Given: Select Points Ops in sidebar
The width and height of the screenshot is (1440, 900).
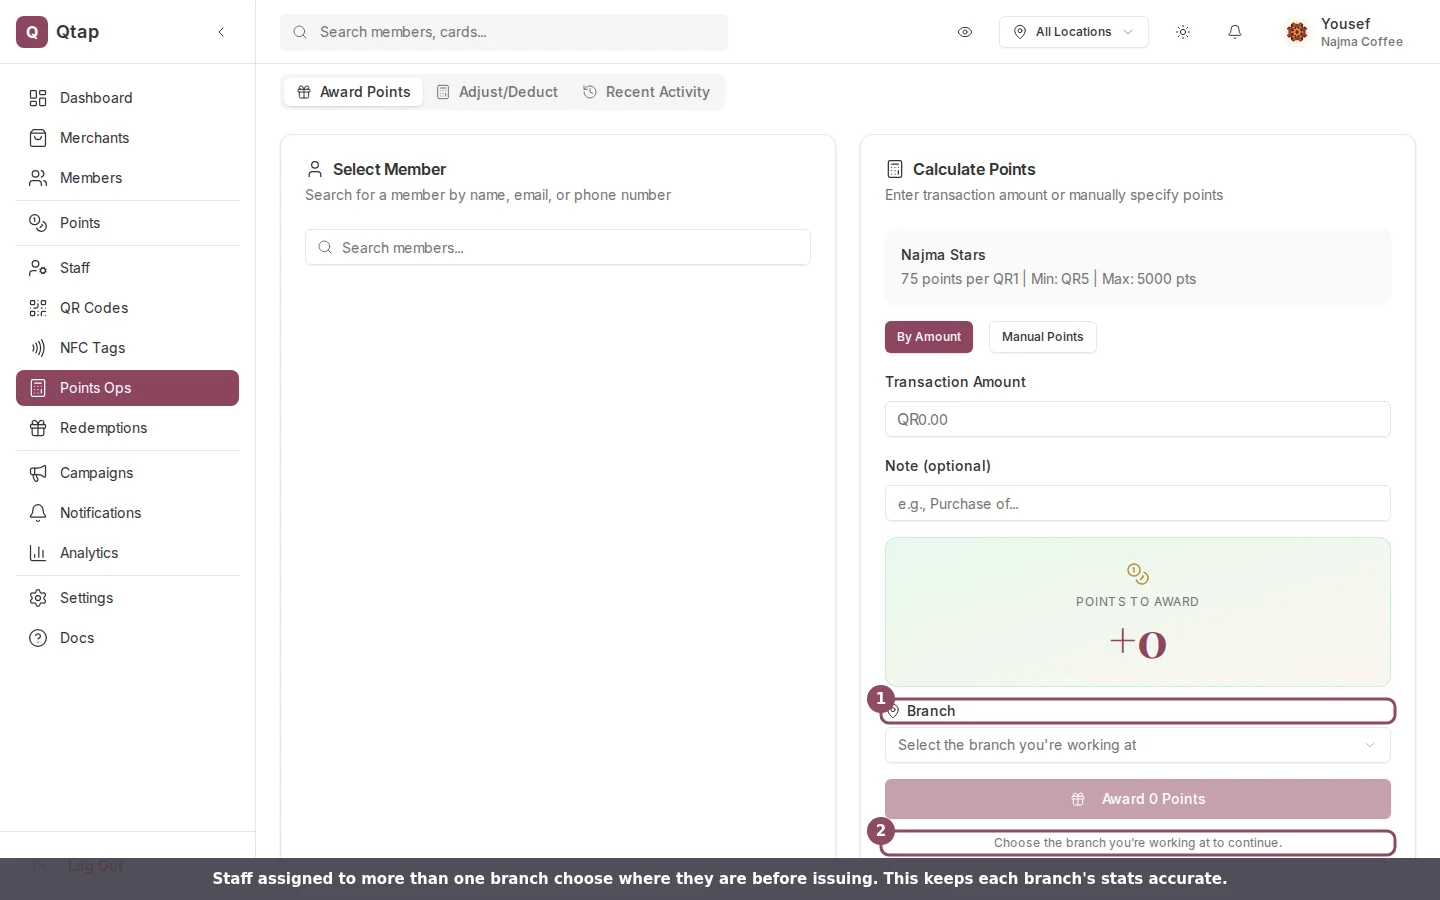Looking at the screenshot, I should tap(127, 388).
